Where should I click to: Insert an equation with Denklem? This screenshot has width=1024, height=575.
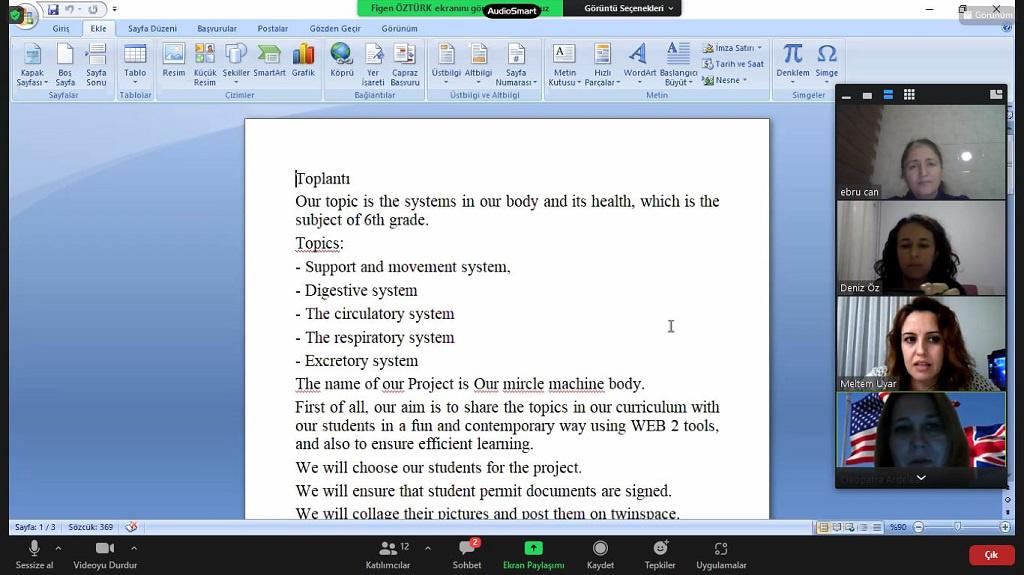pos(793,60)
